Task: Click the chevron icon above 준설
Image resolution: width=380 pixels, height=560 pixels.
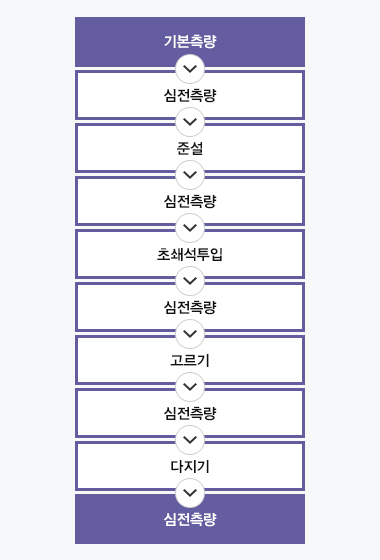Action: pyautogui.click(x=190, y=121)
